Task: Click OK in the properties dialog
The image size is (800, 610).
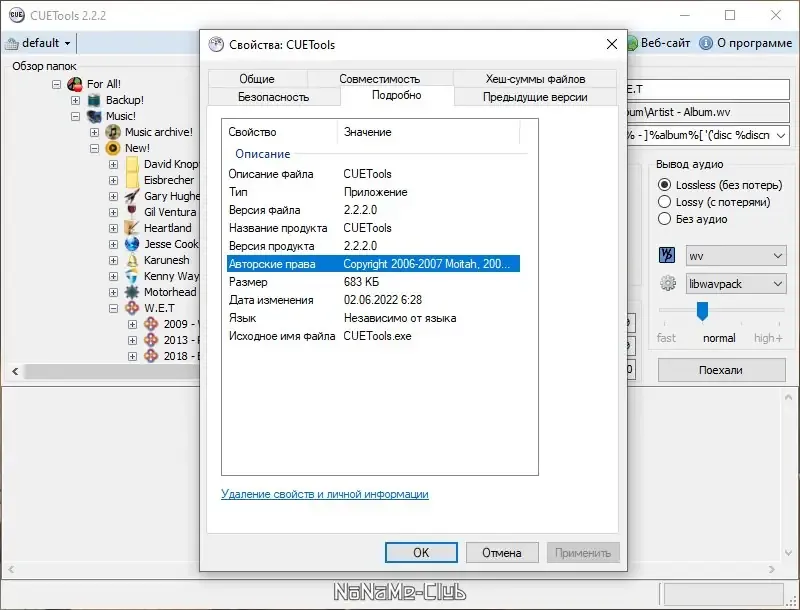Action: [x=421, y=552]
